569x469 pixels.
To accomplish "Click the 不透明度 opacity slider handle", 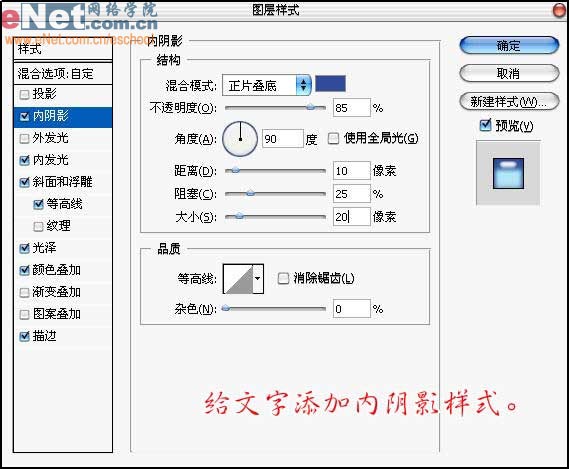I will click(x=311, y=107).
